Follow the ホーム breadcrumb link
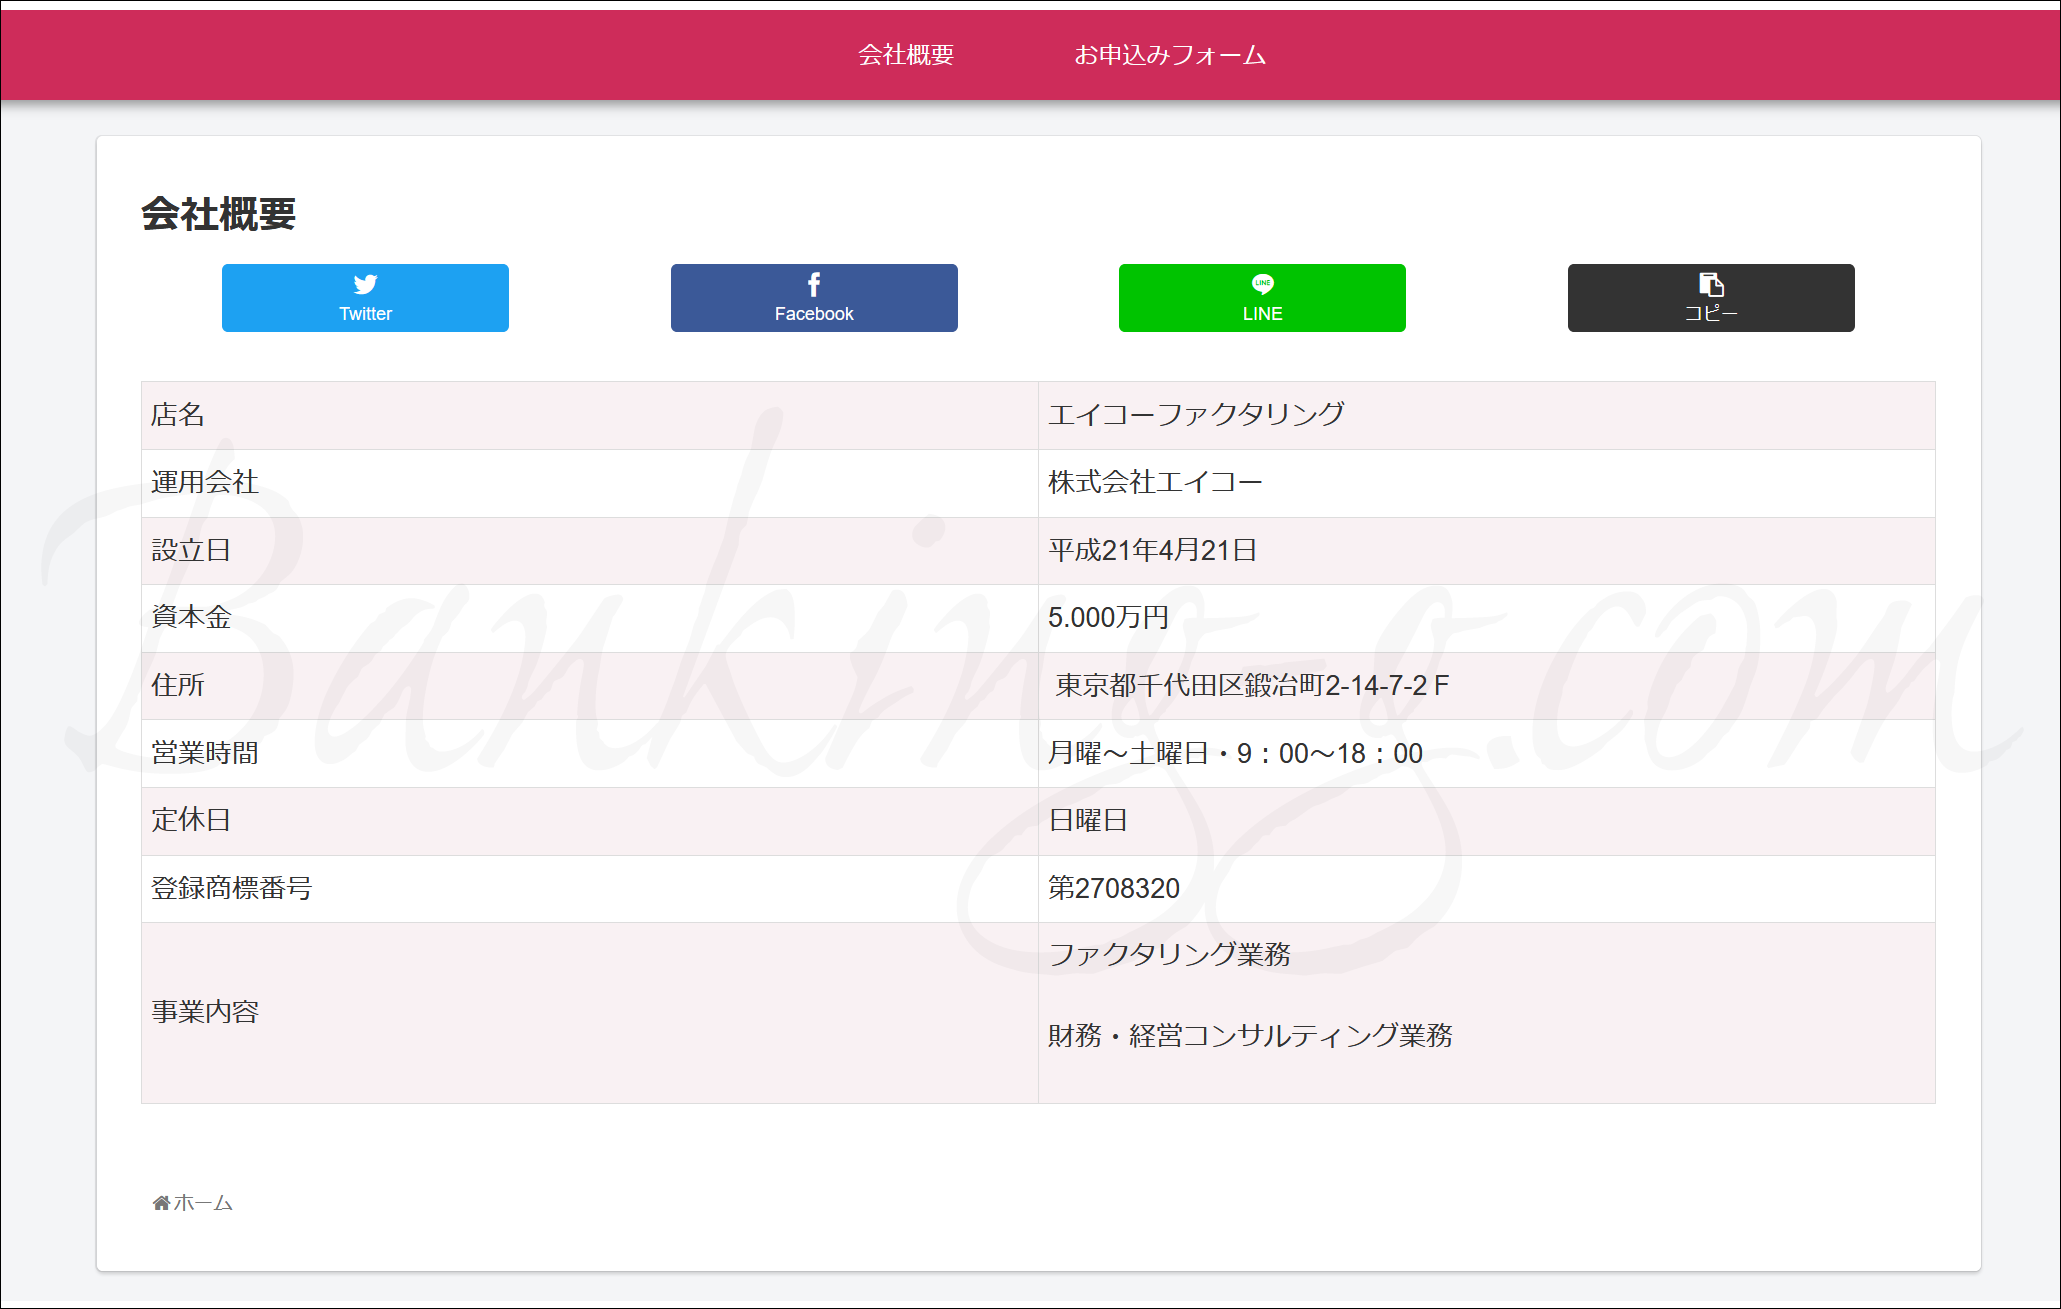 click(203, 1203)
